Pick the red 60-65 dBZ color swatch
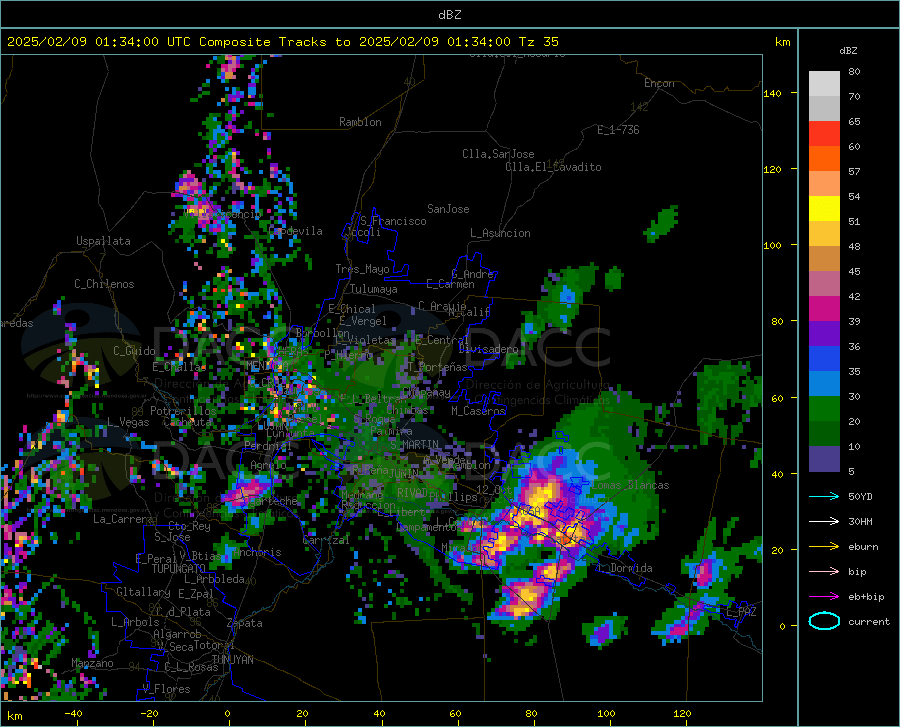 click(824, 133)
